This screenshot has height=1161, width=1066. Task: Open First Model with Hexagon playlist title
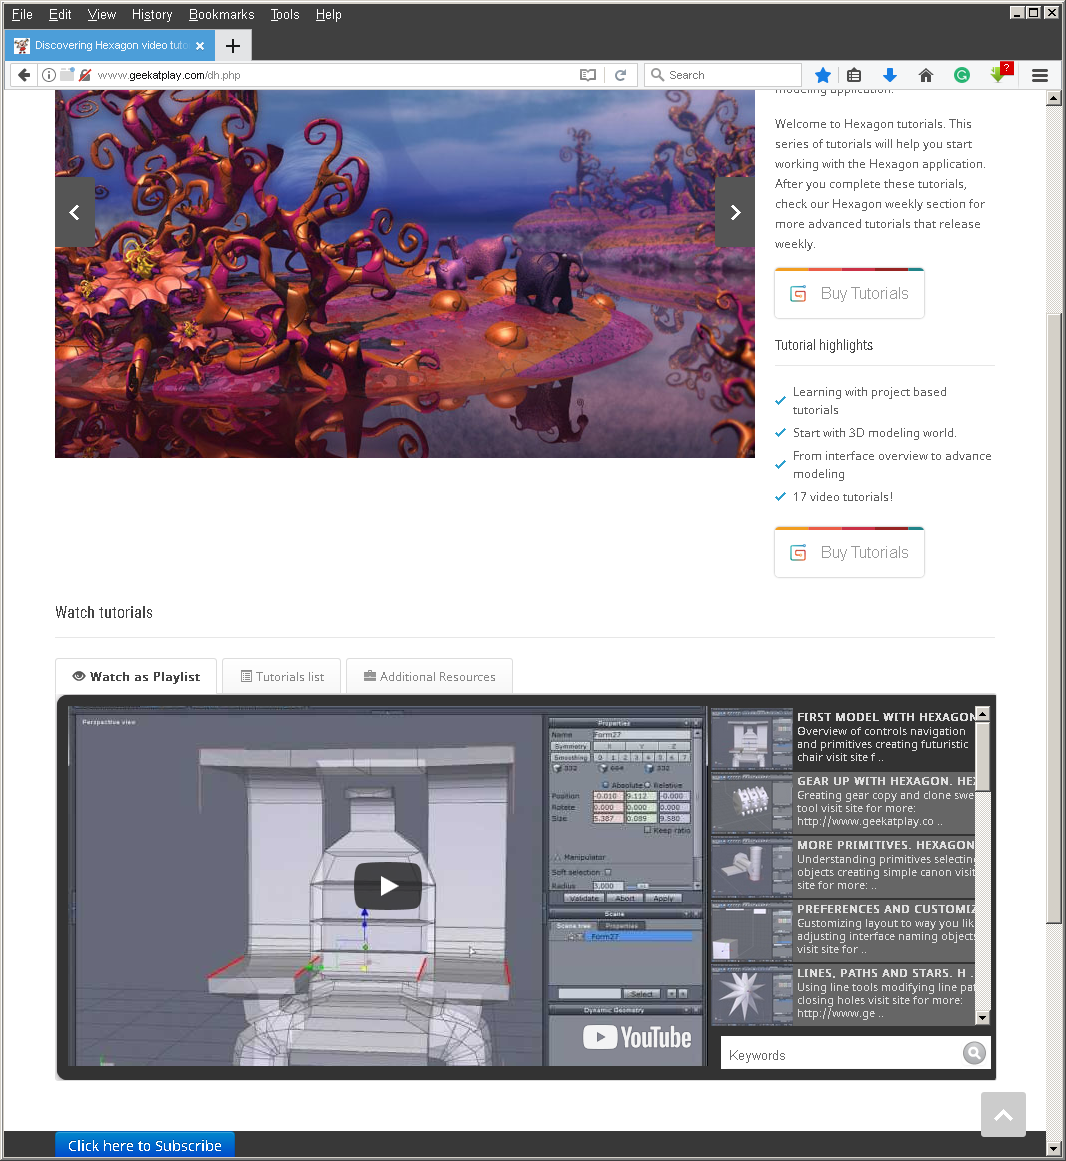click(x=885, y=717)
